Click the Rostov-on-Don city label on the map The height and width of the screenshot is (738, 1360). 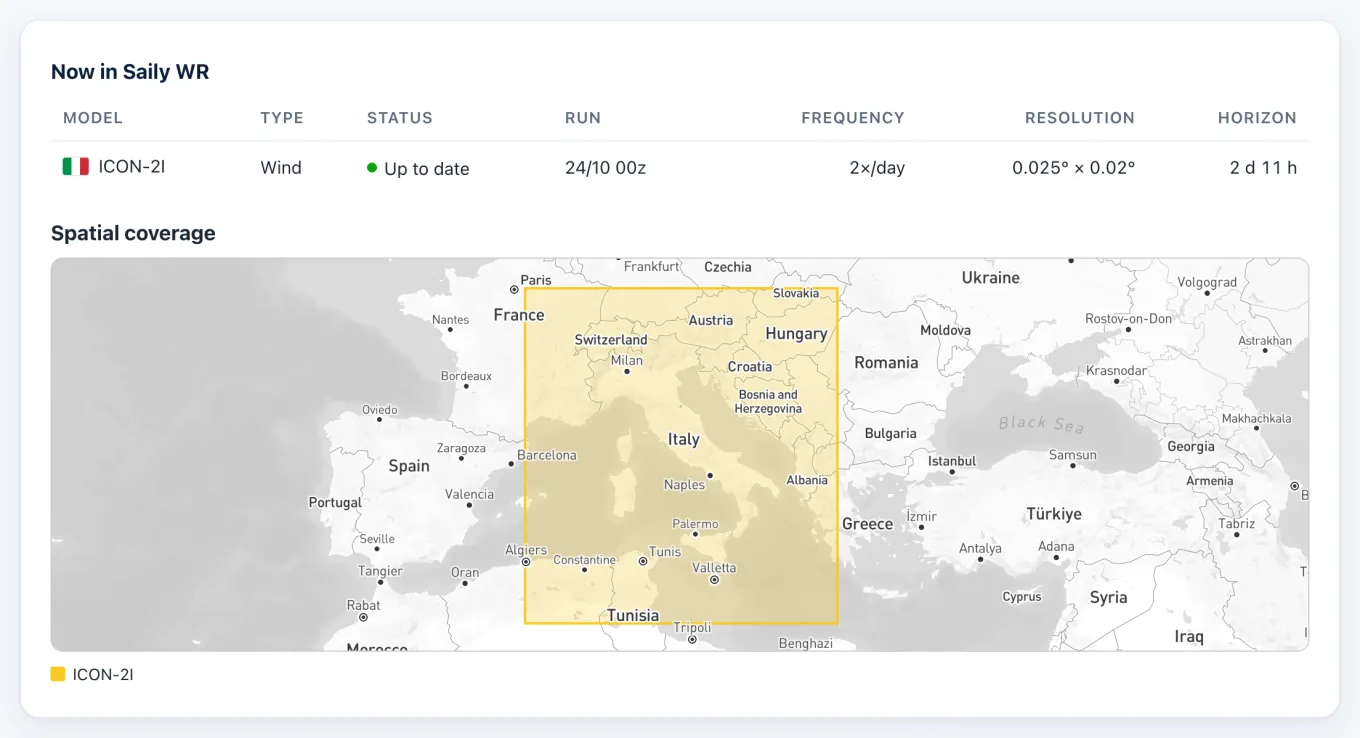pyautogui.click(x=1128, y=319)
